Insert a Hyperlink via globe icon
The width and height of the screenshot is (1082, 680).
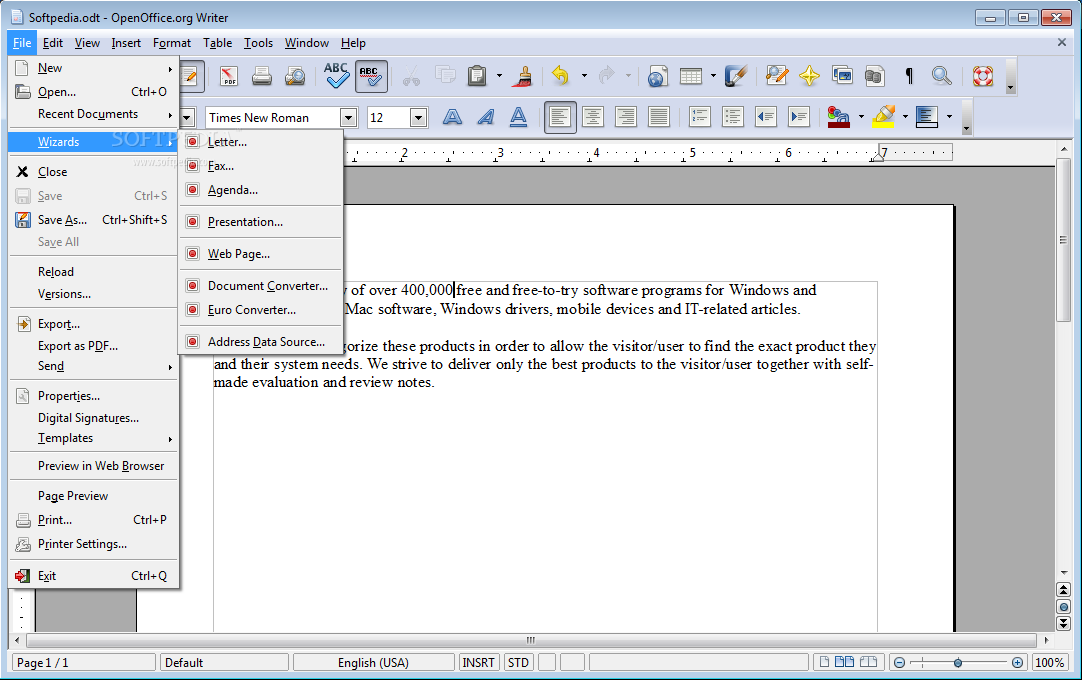(x=657, y=76)
